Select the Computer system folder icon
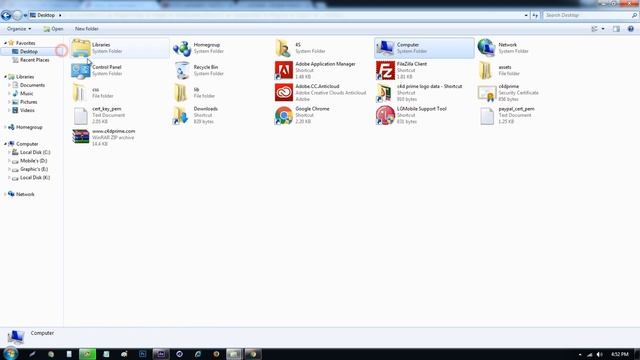 tap(385, 48)
